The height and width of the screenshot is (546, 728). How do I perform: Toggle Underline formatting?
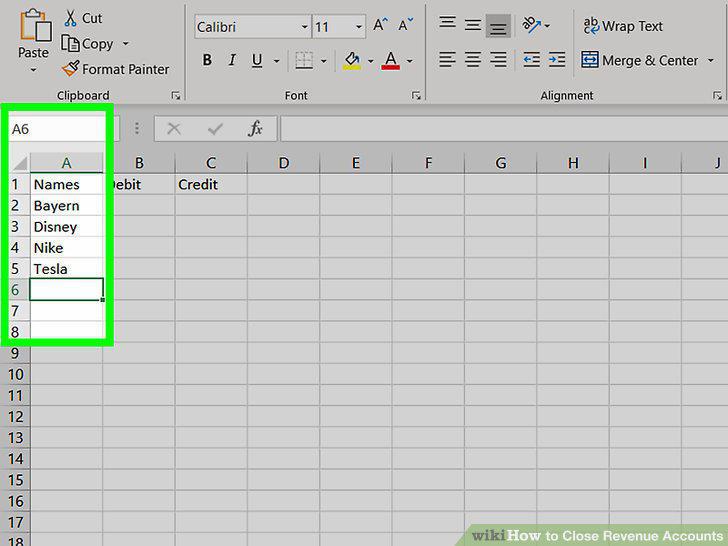tap(257, 60)
